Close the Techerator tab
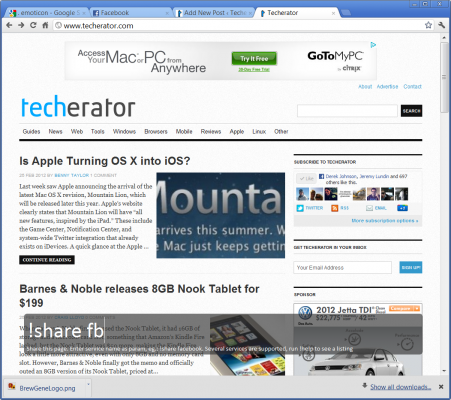 pyautogui.click(x=333, y=13)
